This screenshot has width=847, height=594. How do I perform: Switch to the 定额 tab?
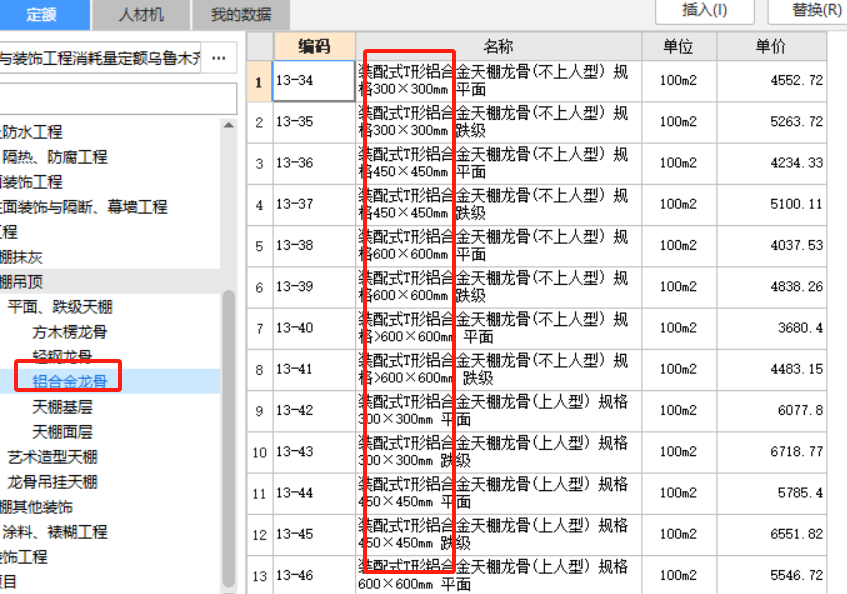pyautogui.click(x=44, y=15)
